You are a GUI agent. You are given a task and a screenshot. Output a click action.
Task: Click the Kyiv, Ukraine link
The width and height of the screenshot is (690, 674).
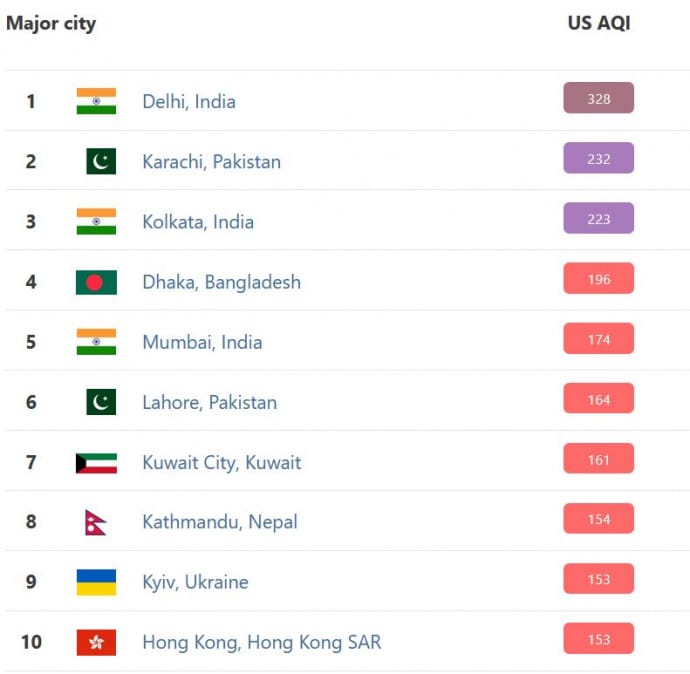tap(195, 582)
